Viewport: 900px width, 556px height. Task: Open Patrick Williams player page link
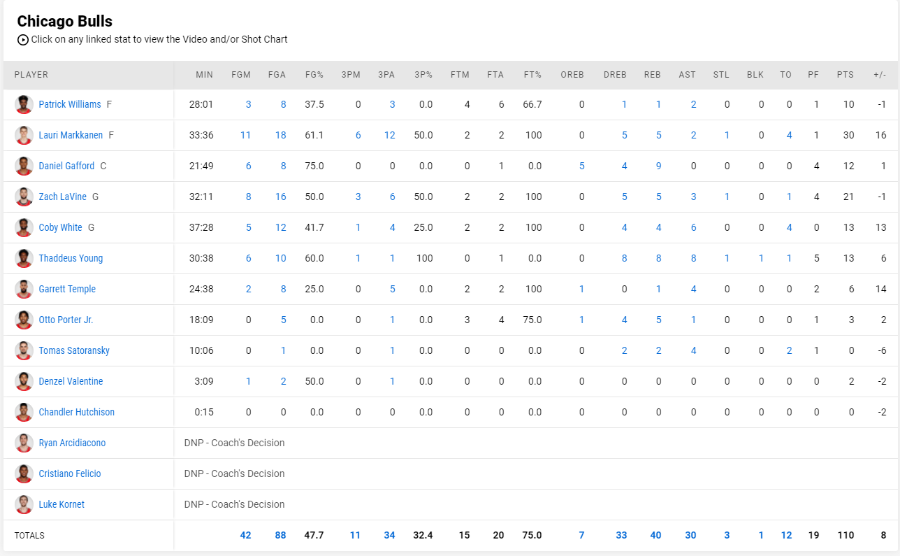click(69, 104)
